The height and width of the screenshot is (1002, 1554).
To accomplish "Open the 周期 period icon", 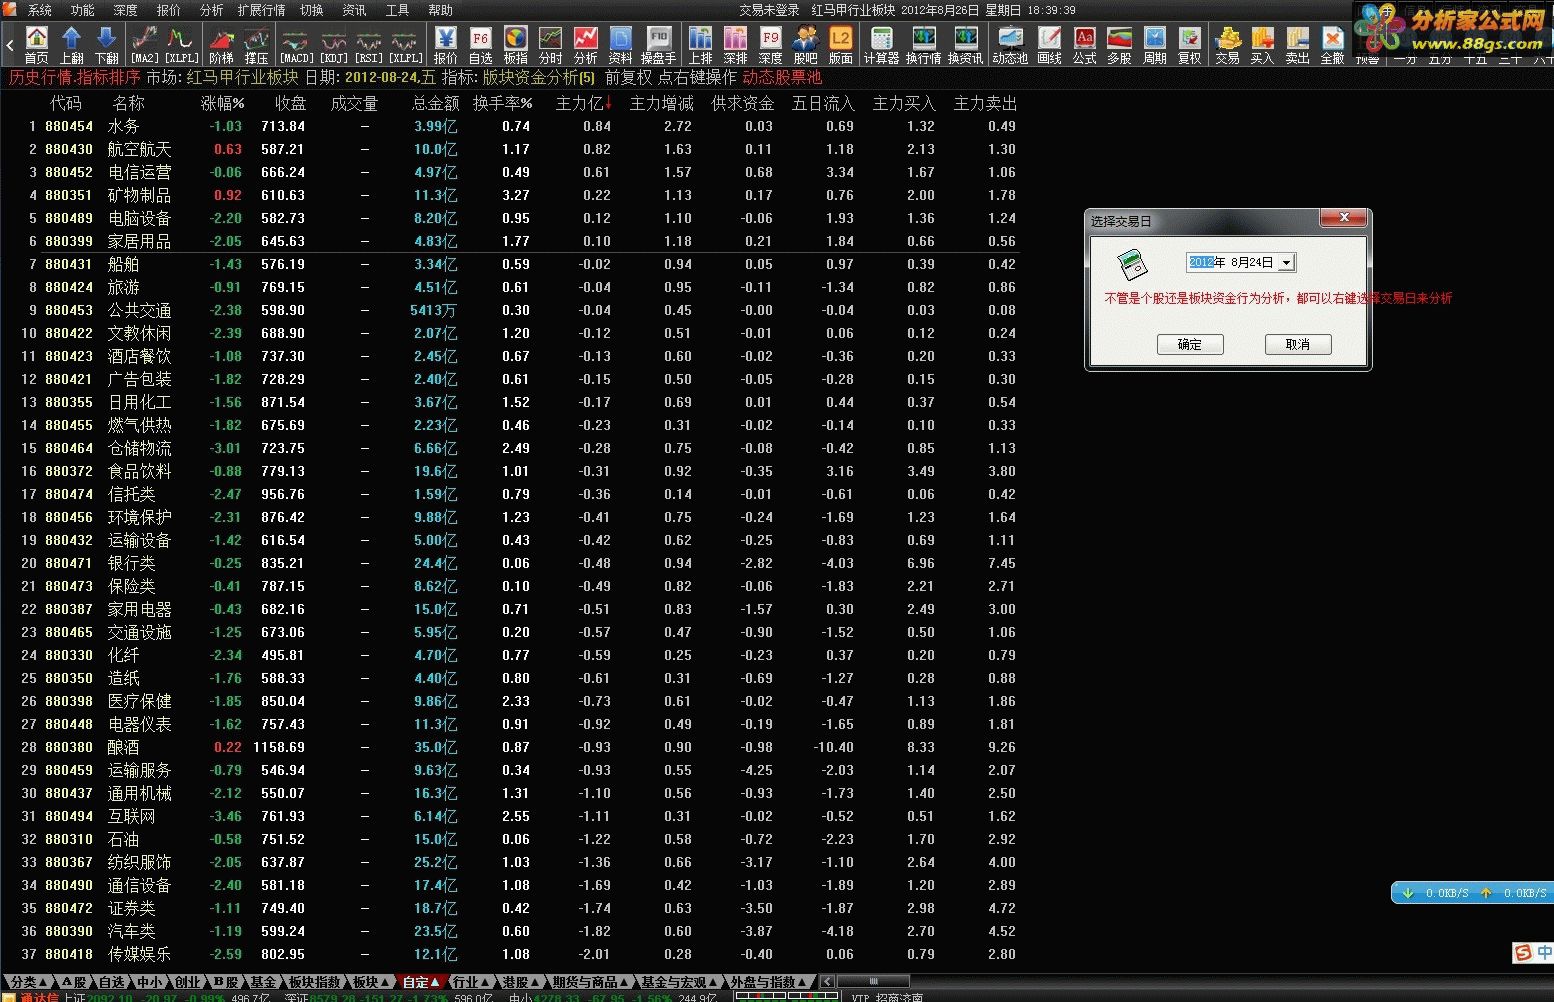I will click(1154, 45).
